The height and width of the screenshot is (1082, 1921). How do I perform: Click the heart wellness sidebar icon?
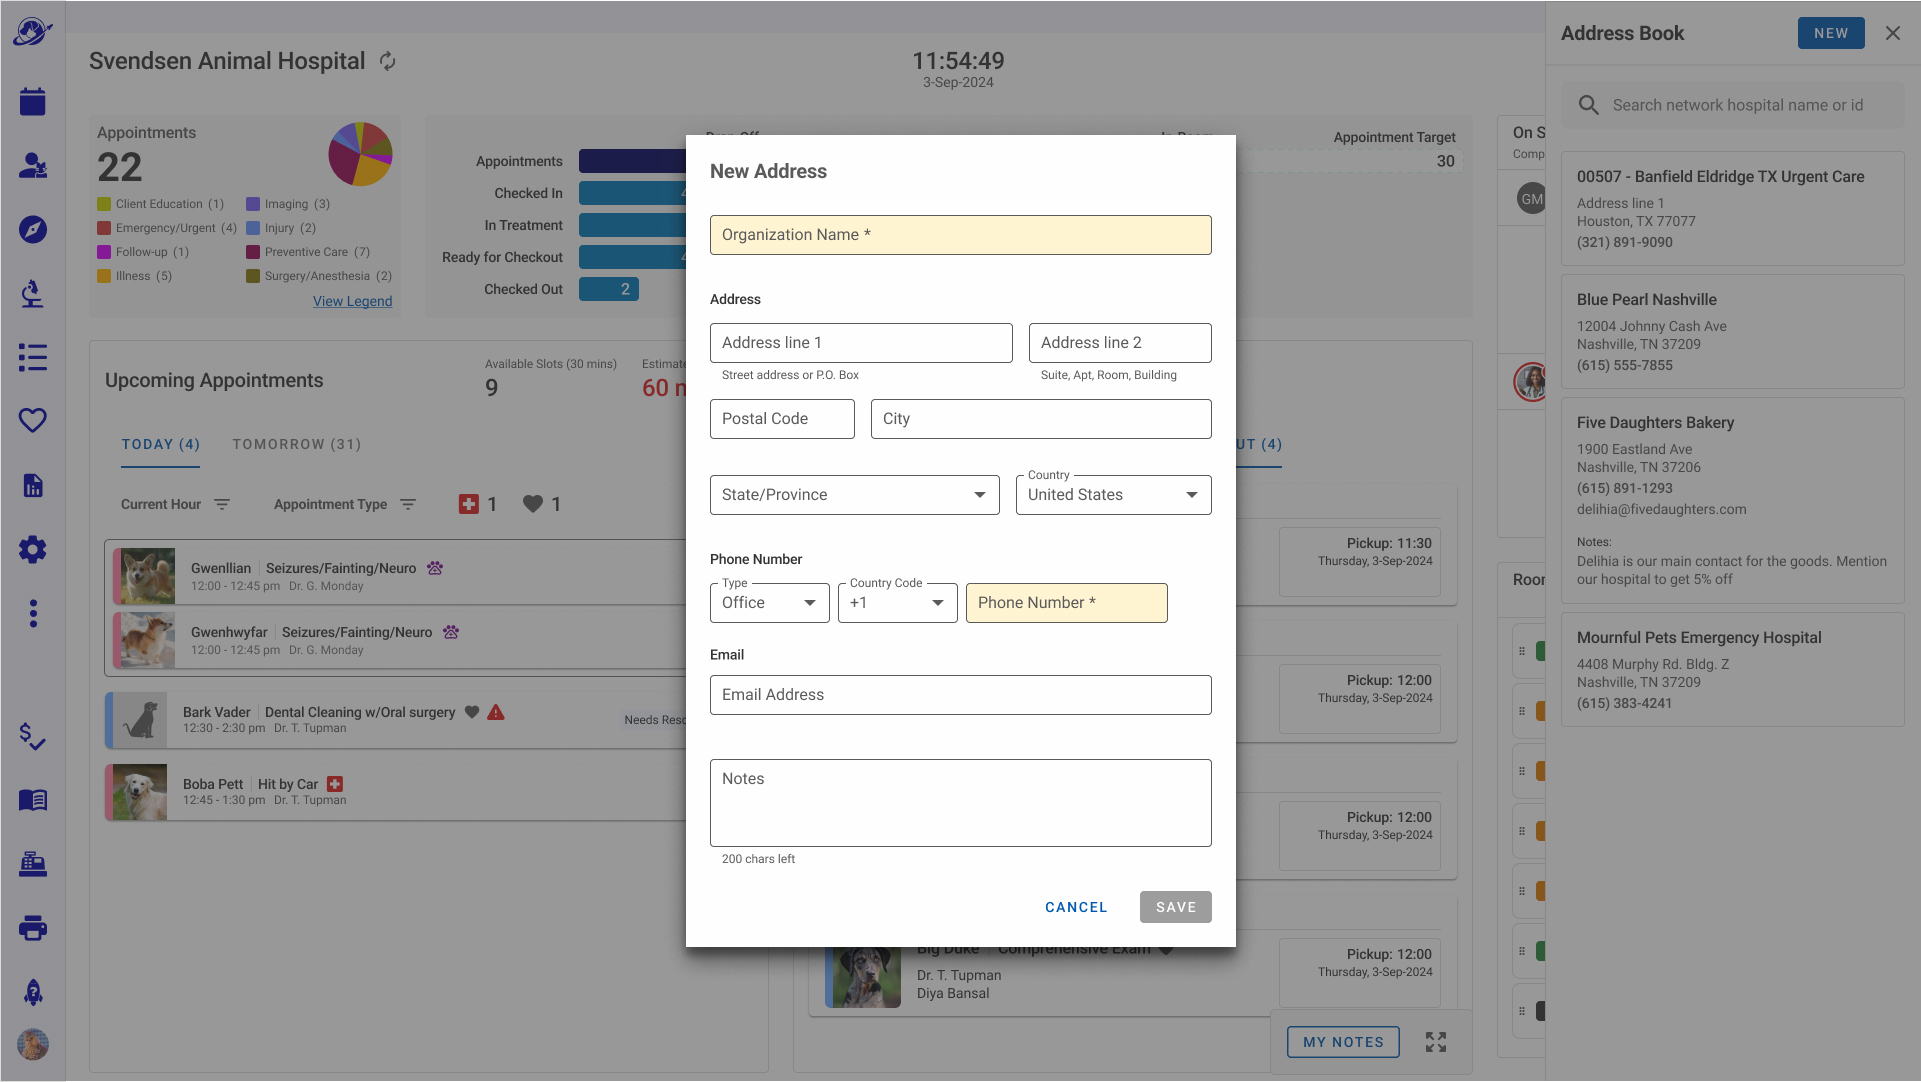33,421
